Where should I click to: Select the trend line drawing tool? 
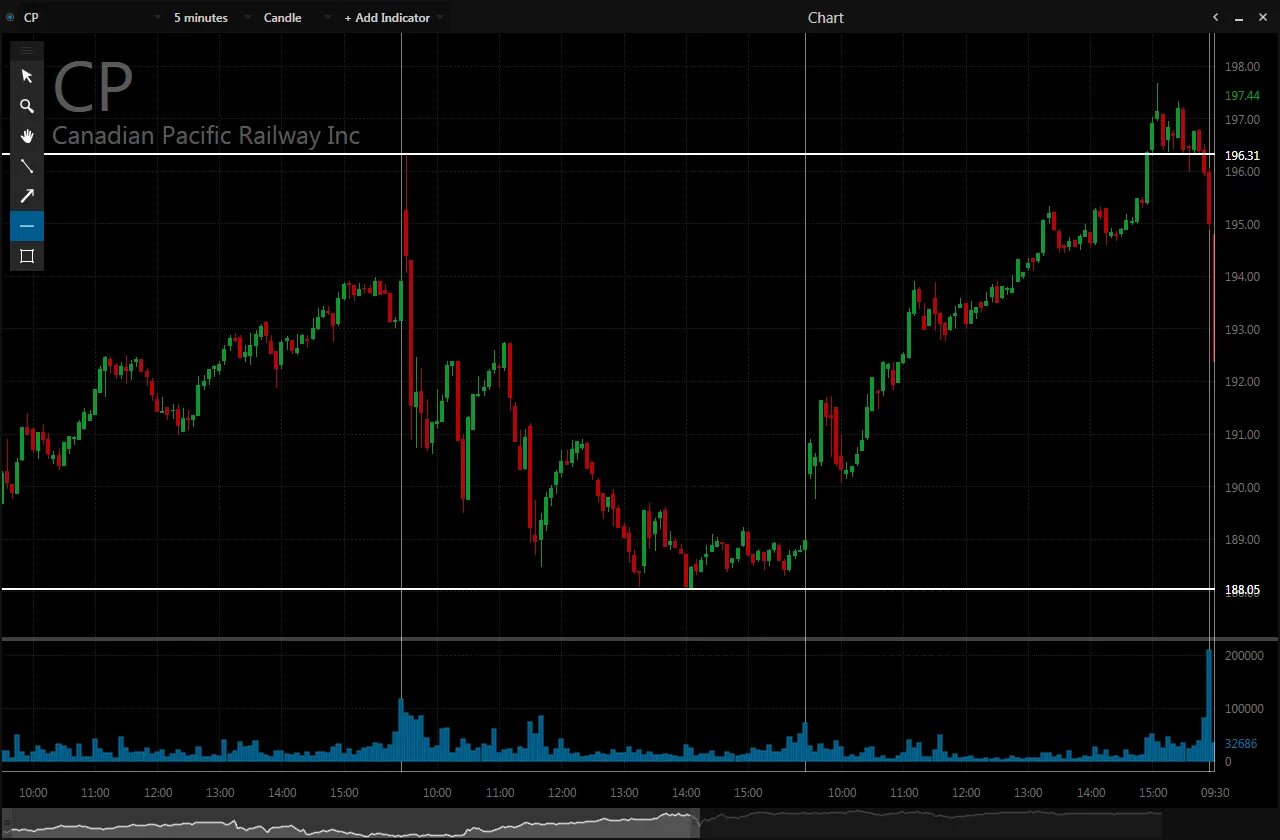point(27,166)
